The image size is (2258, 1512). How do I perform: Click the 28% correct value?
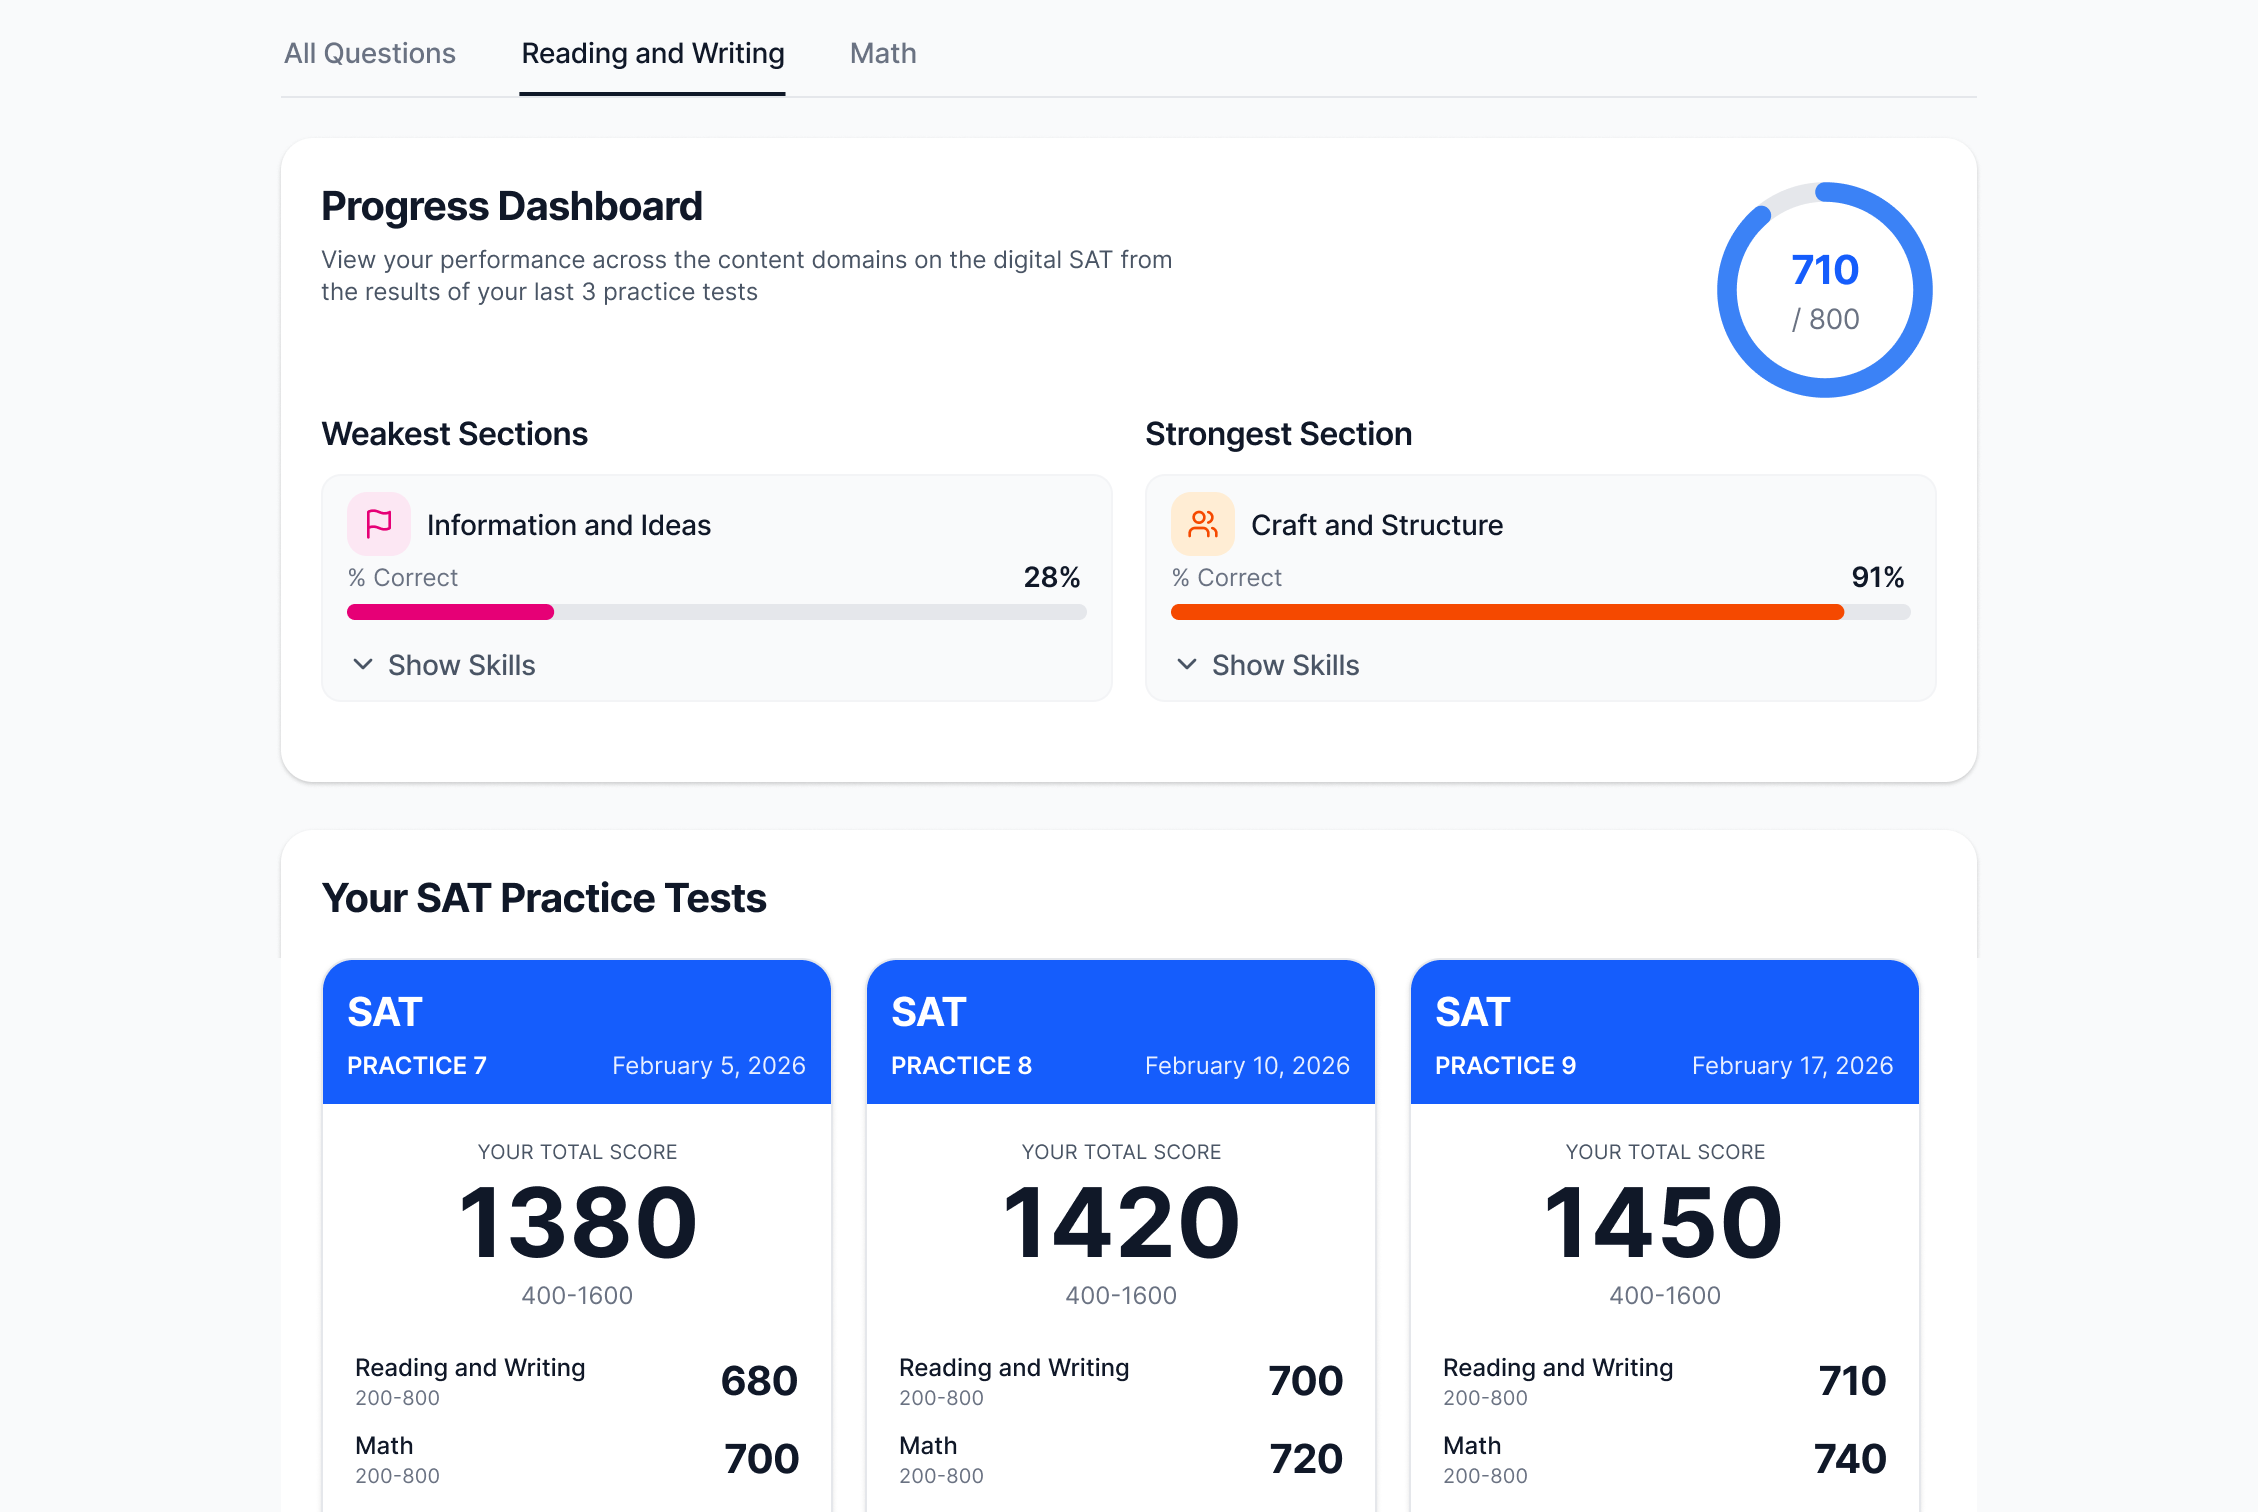tap(1052, 577)
